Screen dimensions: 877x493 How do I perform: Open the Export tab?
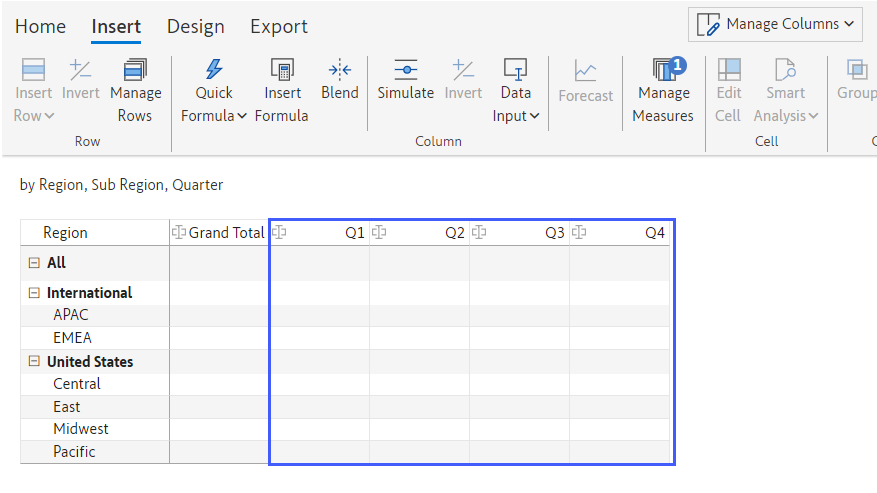coord(279,27)
